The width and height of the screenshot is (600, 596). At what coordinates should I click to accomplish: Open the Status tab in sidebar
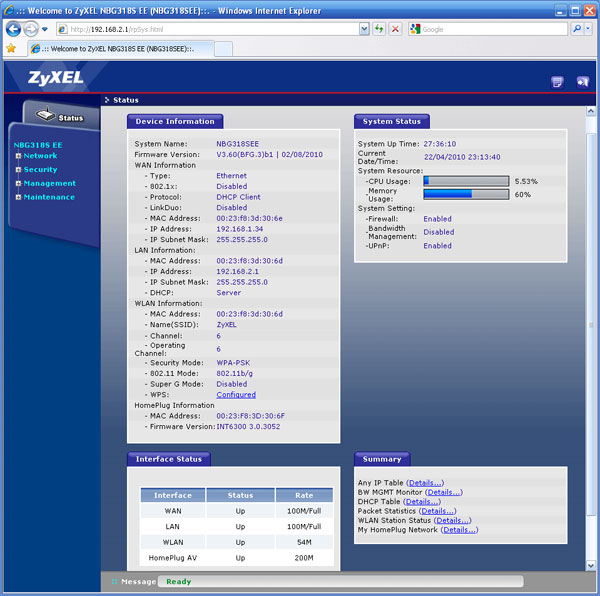pyautogui.click(x=61, y=116)
